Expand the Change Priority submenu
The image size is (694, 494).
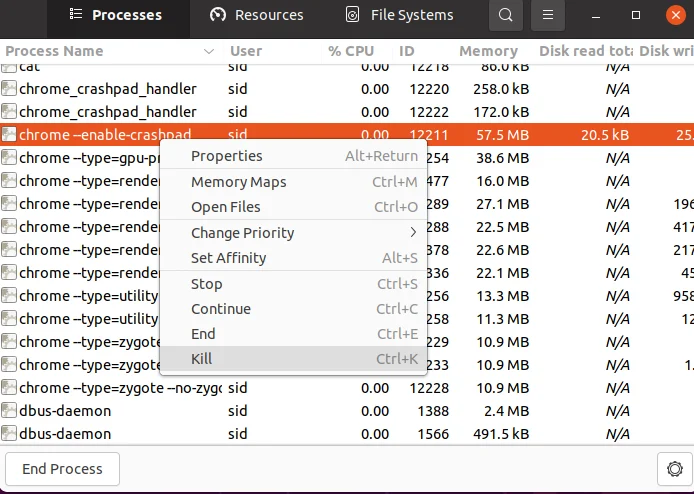point(293,232)
